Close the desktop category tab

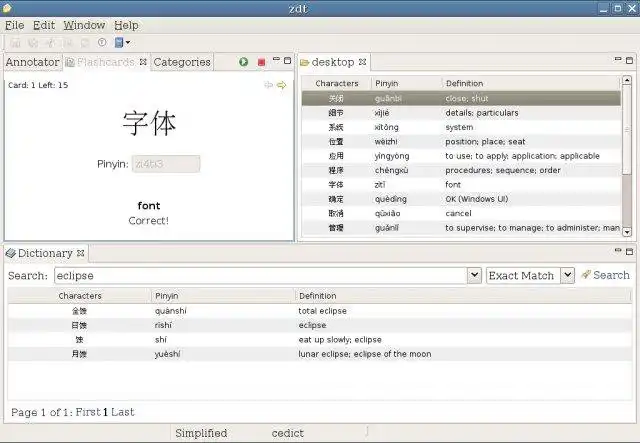[x=364, y=62]
